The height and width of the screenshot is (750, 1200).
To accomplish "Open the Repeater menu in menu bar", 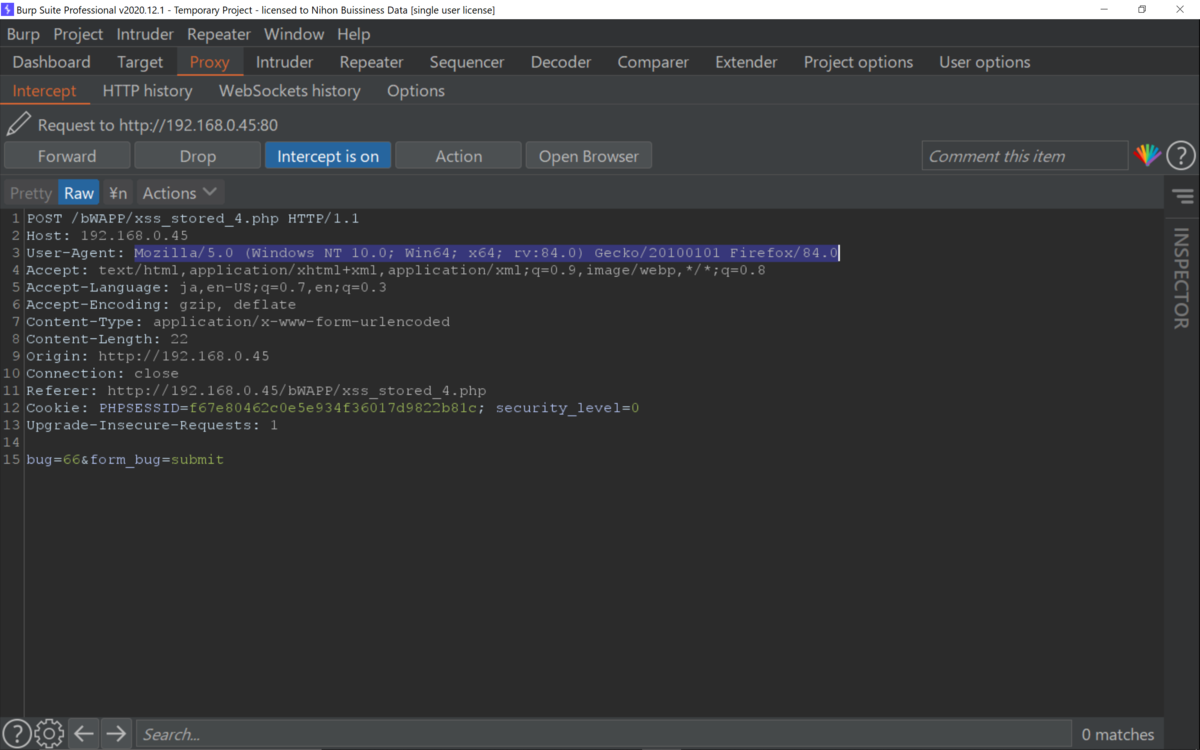I will click(x=219, y=34).
